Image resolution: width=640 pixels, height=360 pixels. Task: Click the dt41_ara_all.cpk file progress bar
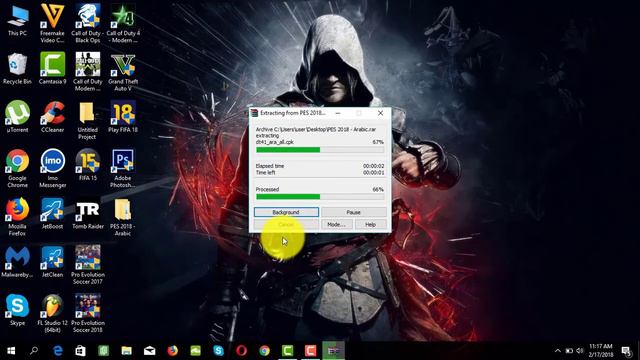point(320,150)
